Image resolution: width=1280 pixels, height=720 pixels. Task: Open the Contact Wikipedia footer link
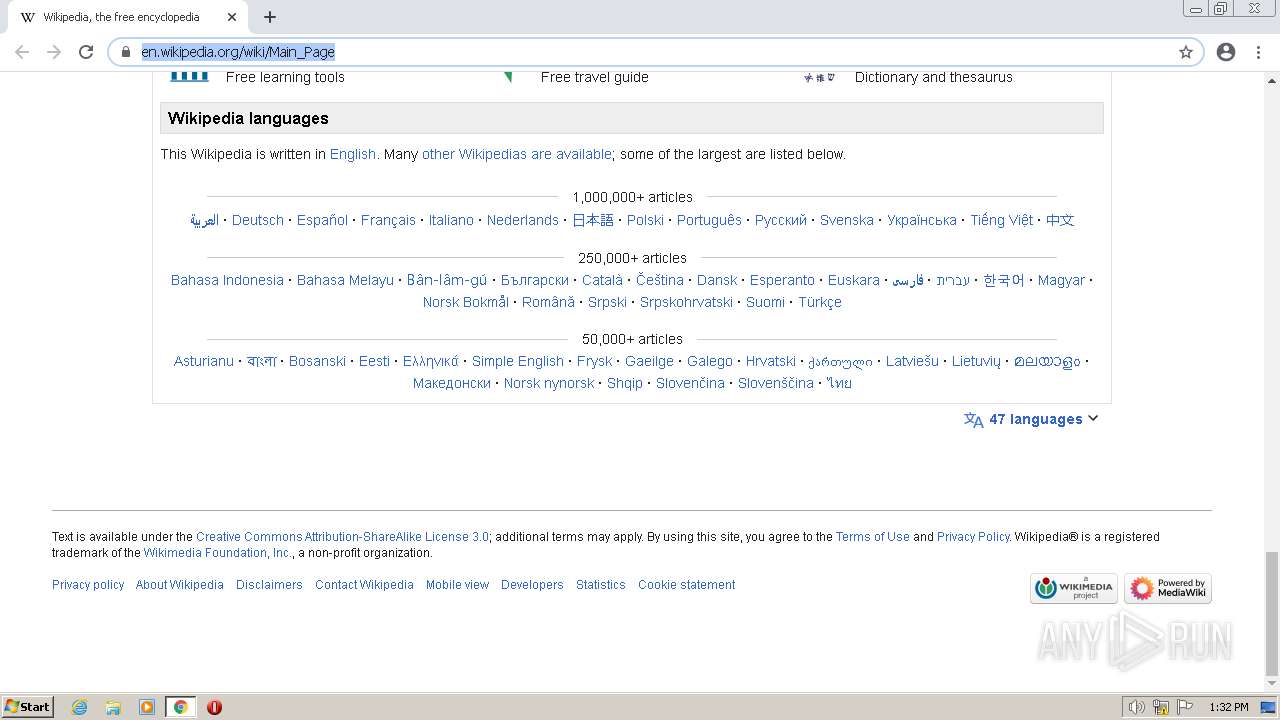coord(364,585)
